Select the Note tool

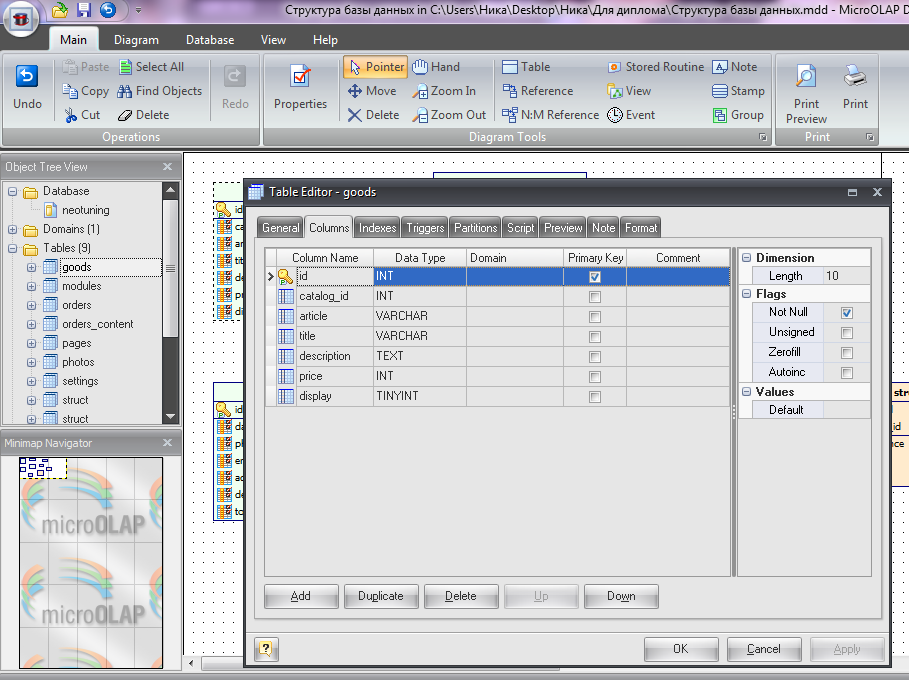[x=735, y=67]
